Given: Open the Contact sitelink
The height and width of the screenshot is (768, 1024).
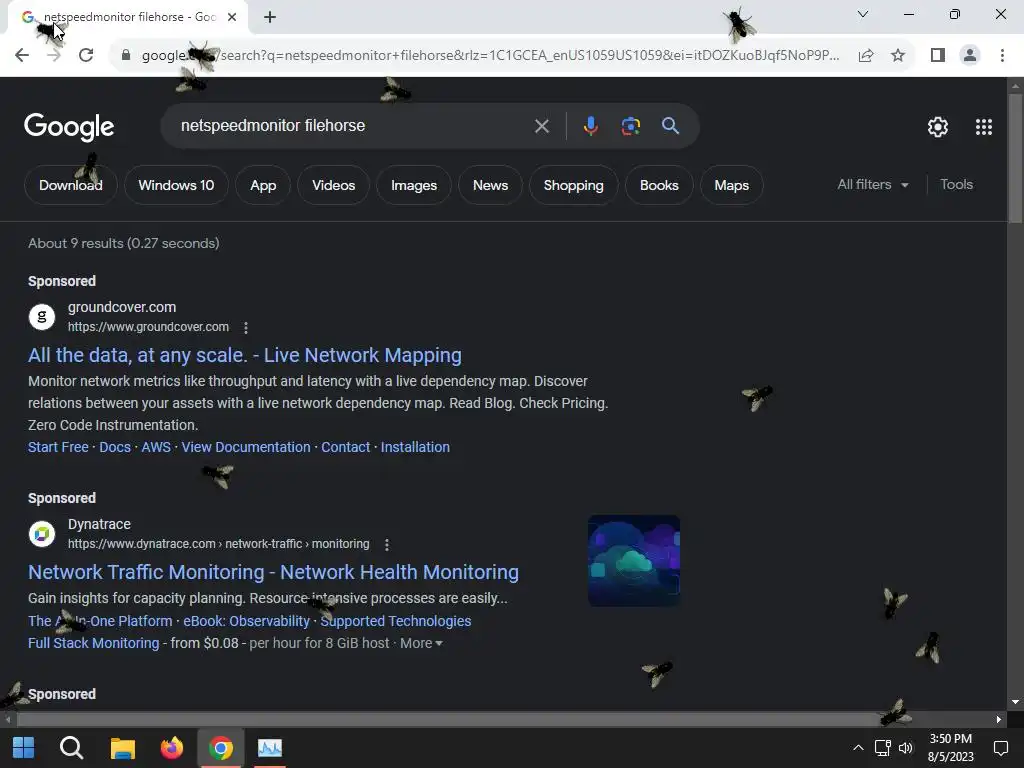Looking at the screenshot, I should point(345,447).
